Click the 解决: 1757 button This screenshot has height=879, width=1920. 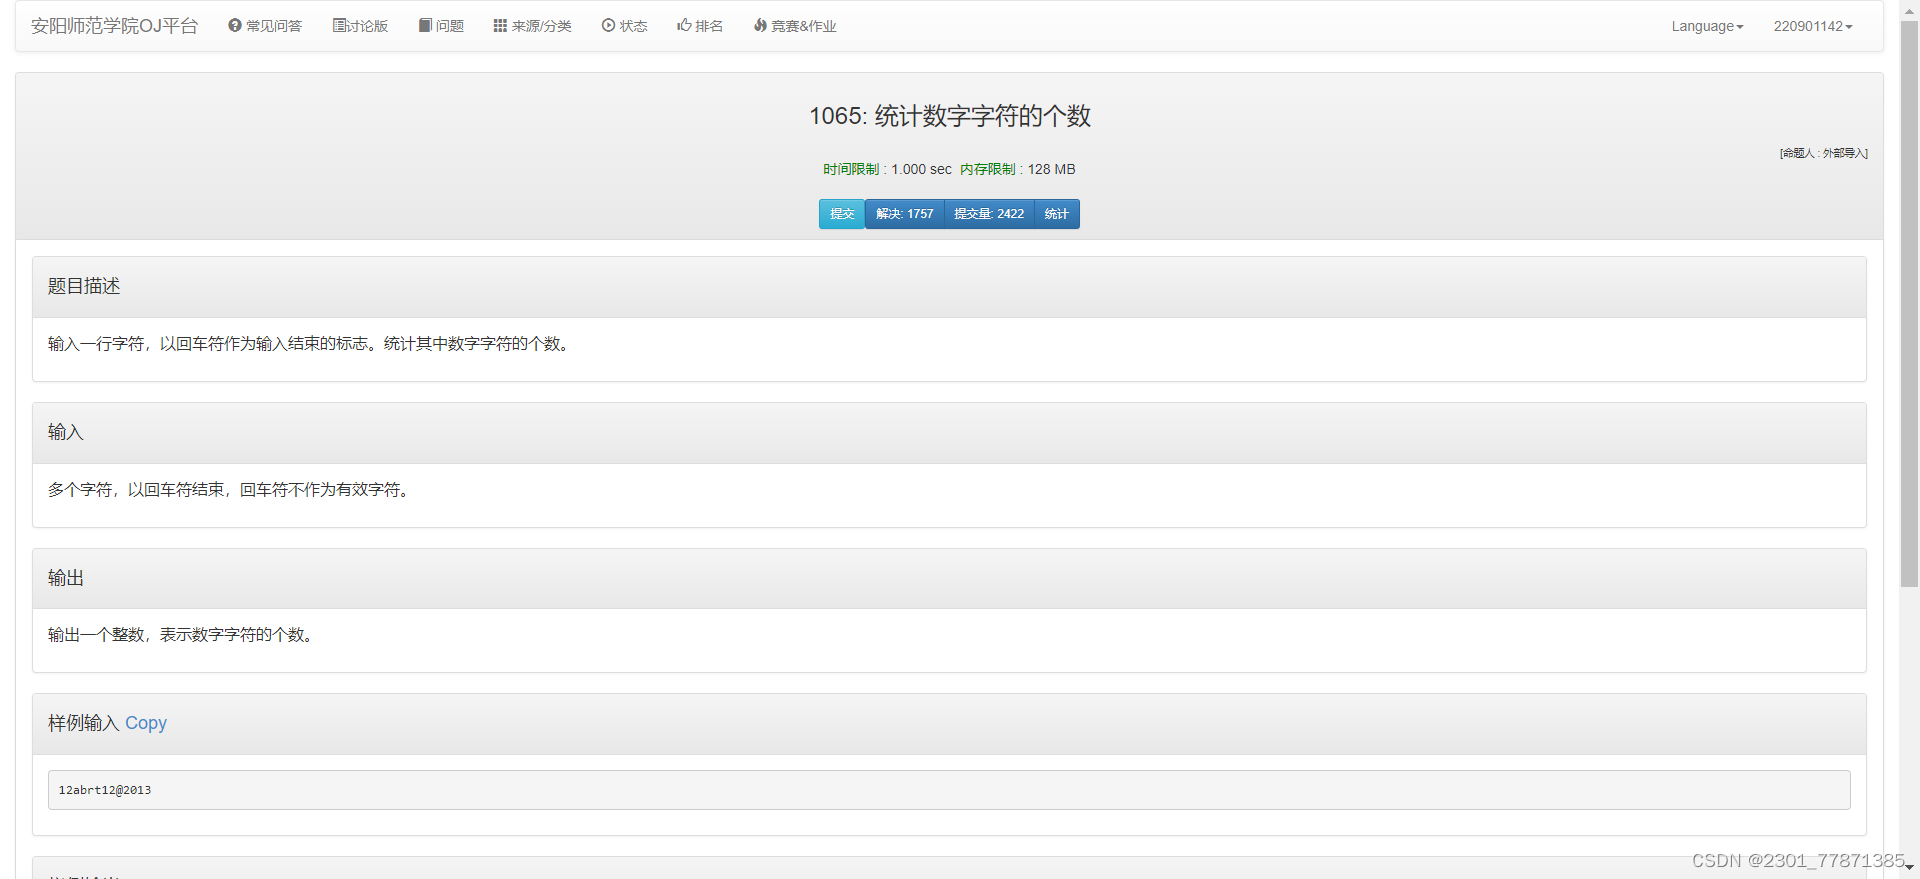click(905, 214)
